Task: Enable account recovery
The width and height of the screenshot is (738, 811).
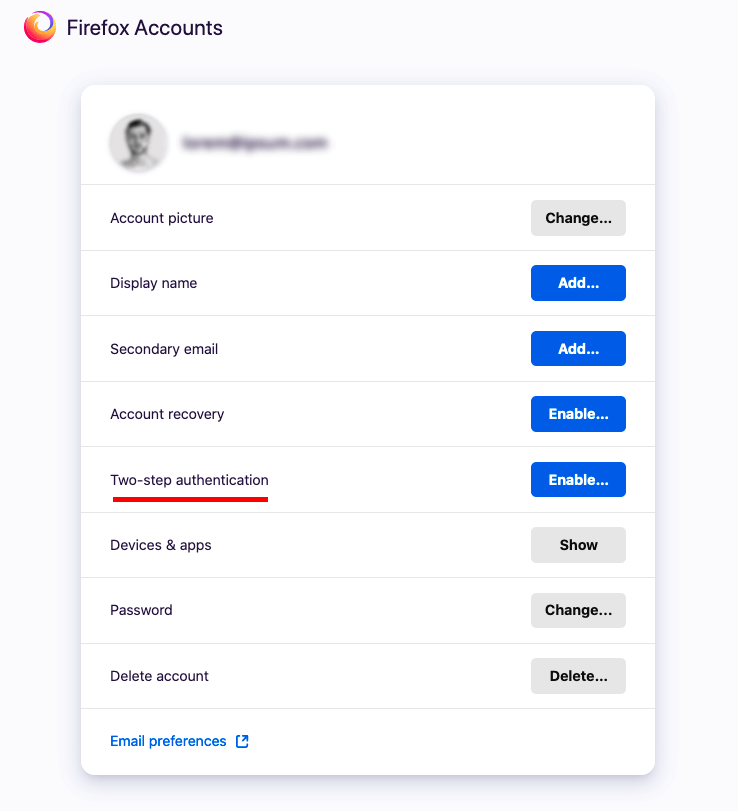Action: coord(578,414)
